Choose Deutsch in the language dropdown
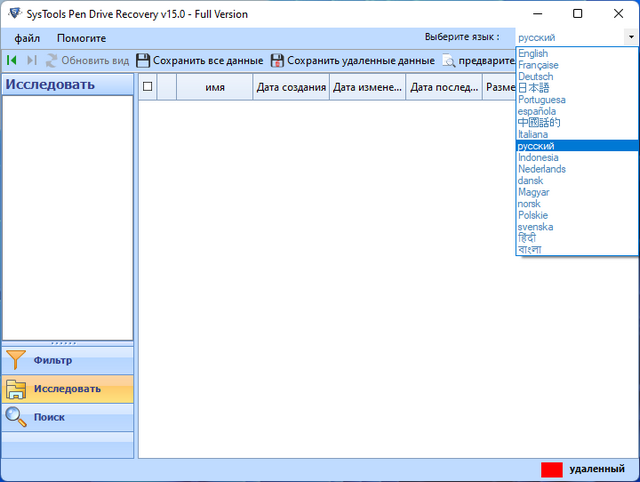This screenshot has height=482, width=640. 535,77
